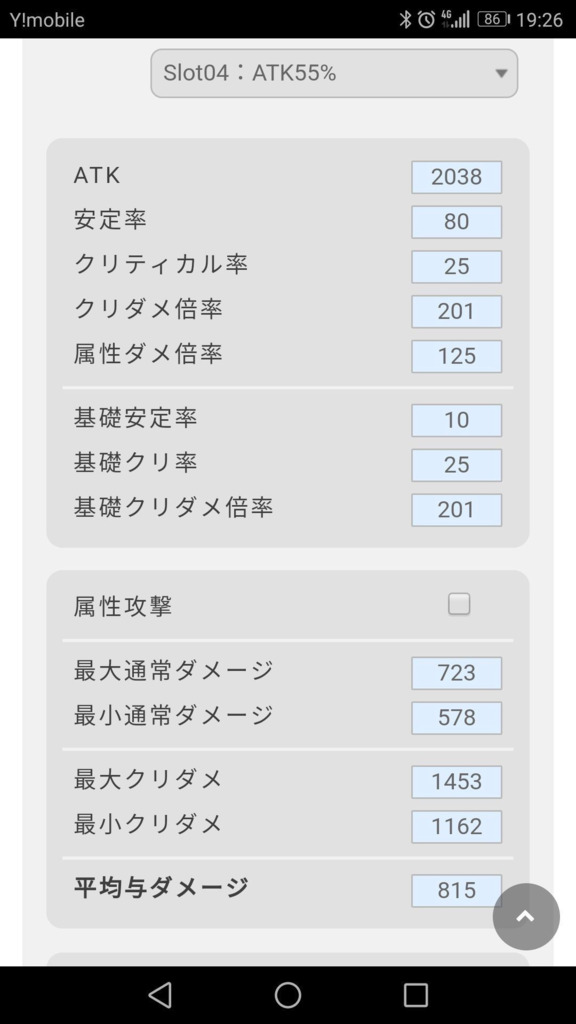576x1024 pixels.
Task: Tap the 4G signal strength icon
Action: click(455, 20)
